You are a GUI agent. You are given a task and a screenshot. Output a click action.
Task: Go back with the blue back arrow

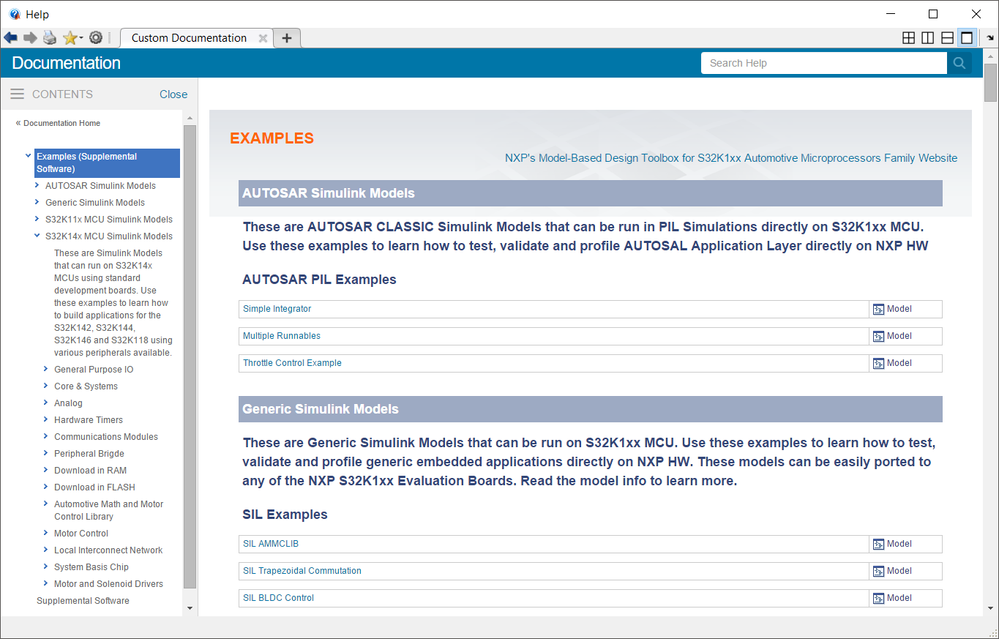point(10,38)
